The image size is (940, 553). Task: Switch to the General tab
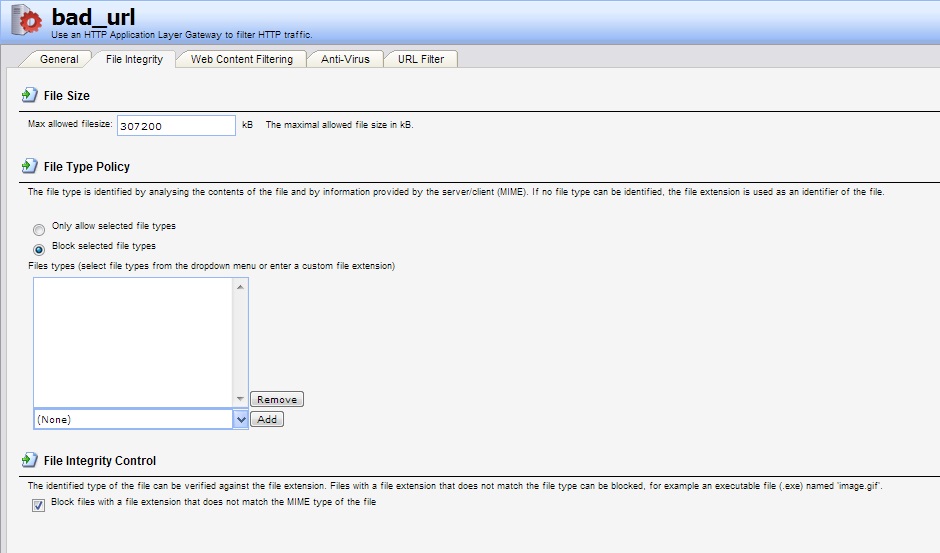pyautogui.click(x=59, y=59)
